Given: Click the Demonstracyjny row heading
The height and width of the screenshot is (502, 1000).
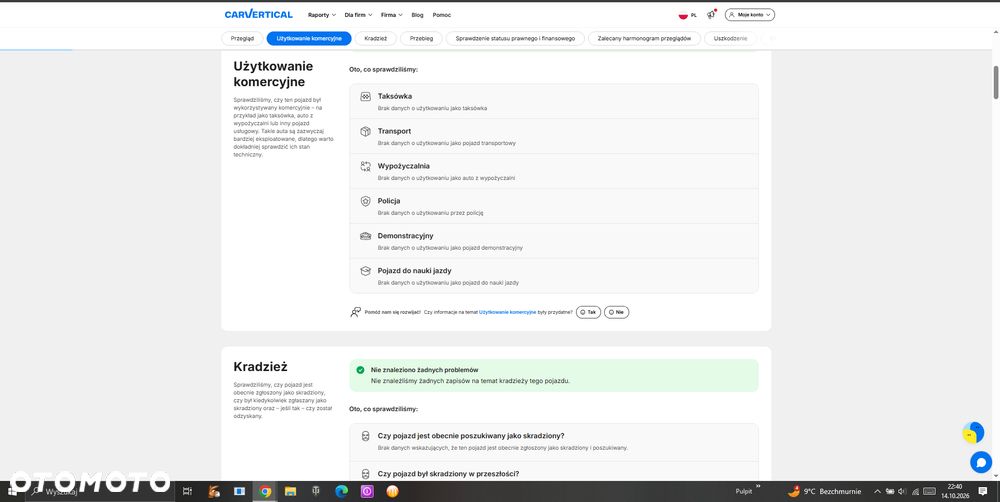Looking at the screenshot, I should 406,236.
